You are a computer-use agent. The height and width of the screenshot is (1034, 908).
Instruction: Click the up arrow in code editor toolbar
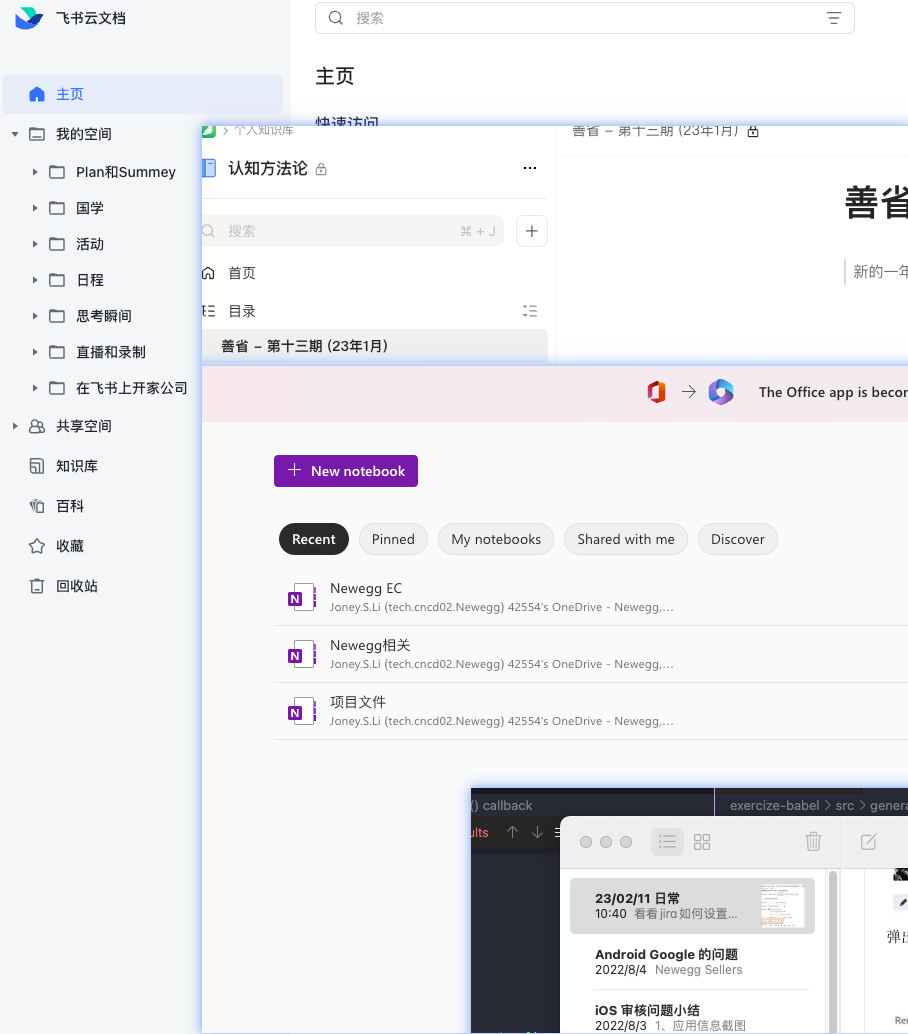tap(512, 832)
